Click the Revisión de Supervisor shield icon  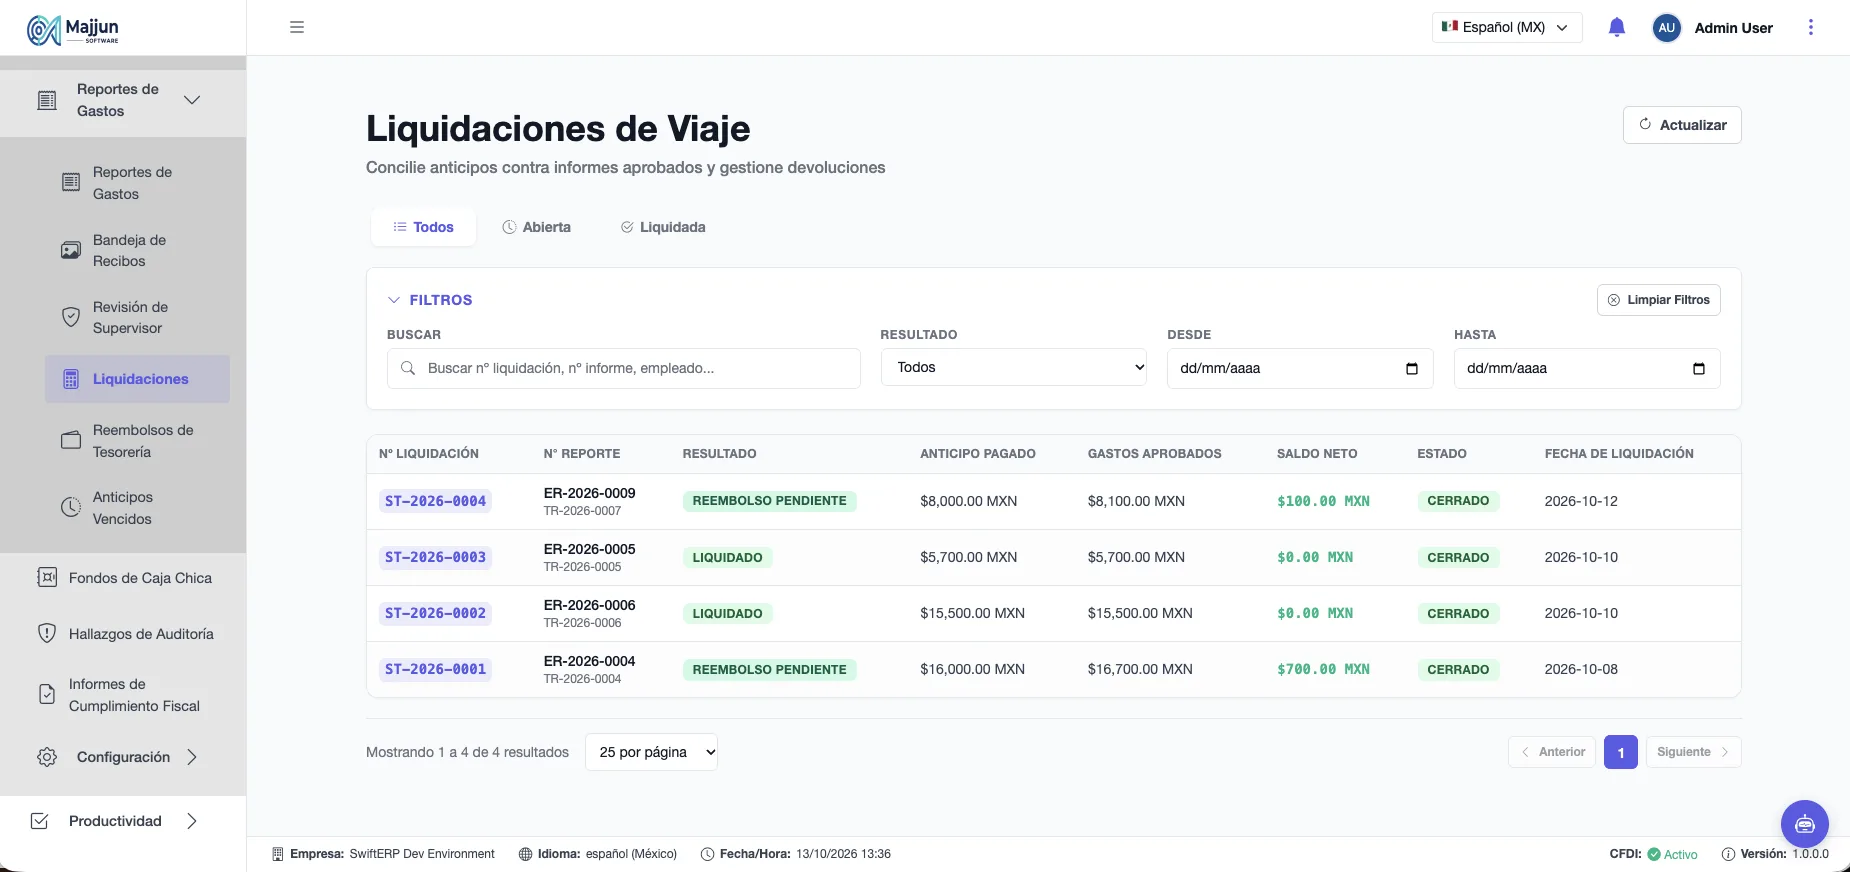tap(71, 317)
